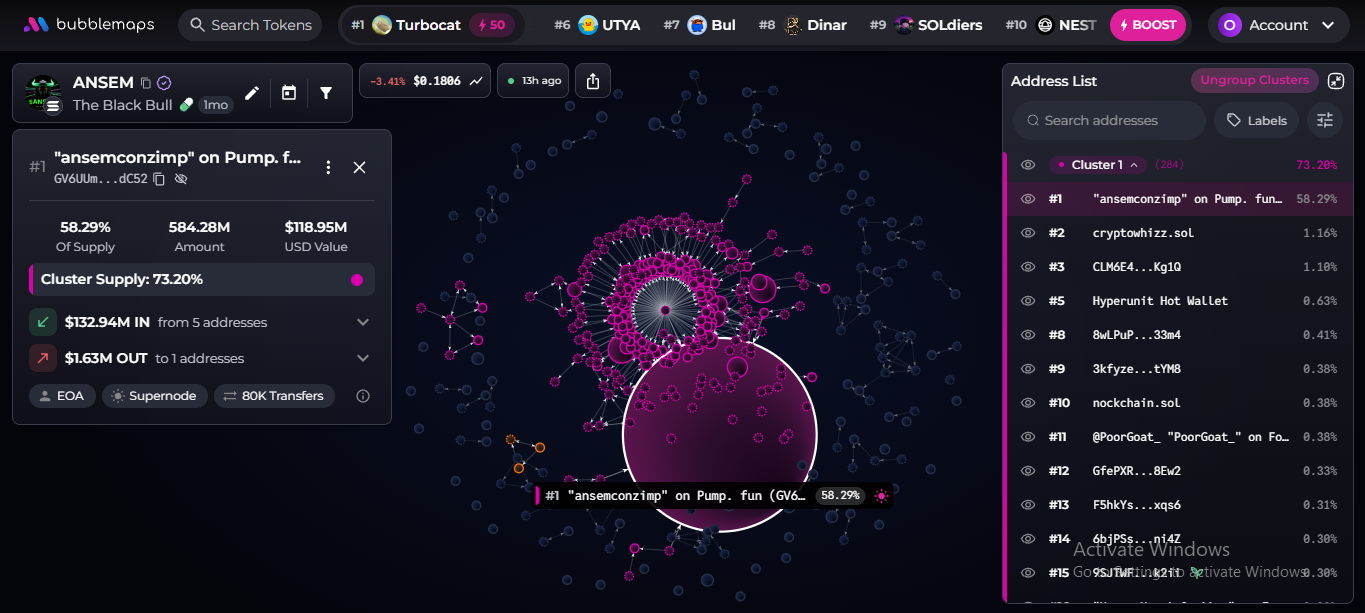Click the pump.fun pill icon
1365x613 pixels.
click(x=186, y=105)
